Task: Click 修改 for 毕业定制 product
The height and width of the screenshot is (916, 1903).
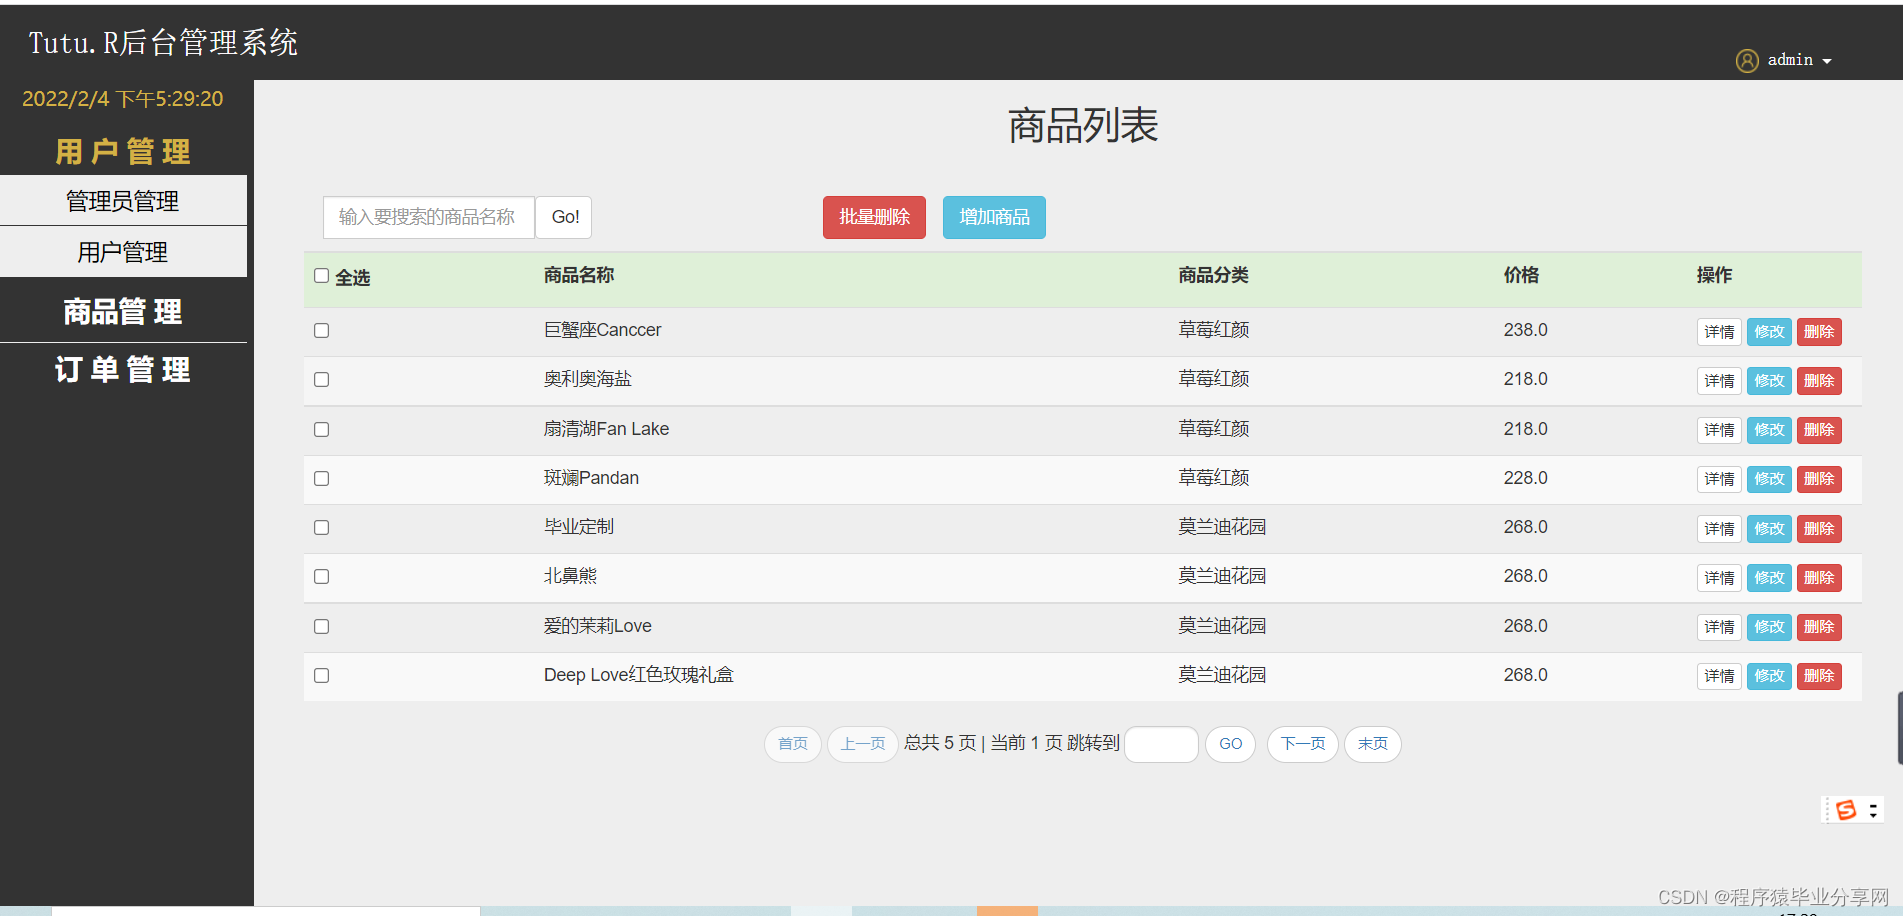Action: click(x=1768, y=528)
